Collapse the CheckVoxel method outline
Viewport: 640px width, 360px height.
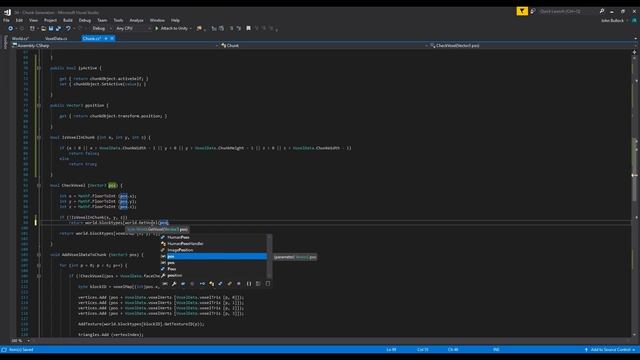click(39, 185)
